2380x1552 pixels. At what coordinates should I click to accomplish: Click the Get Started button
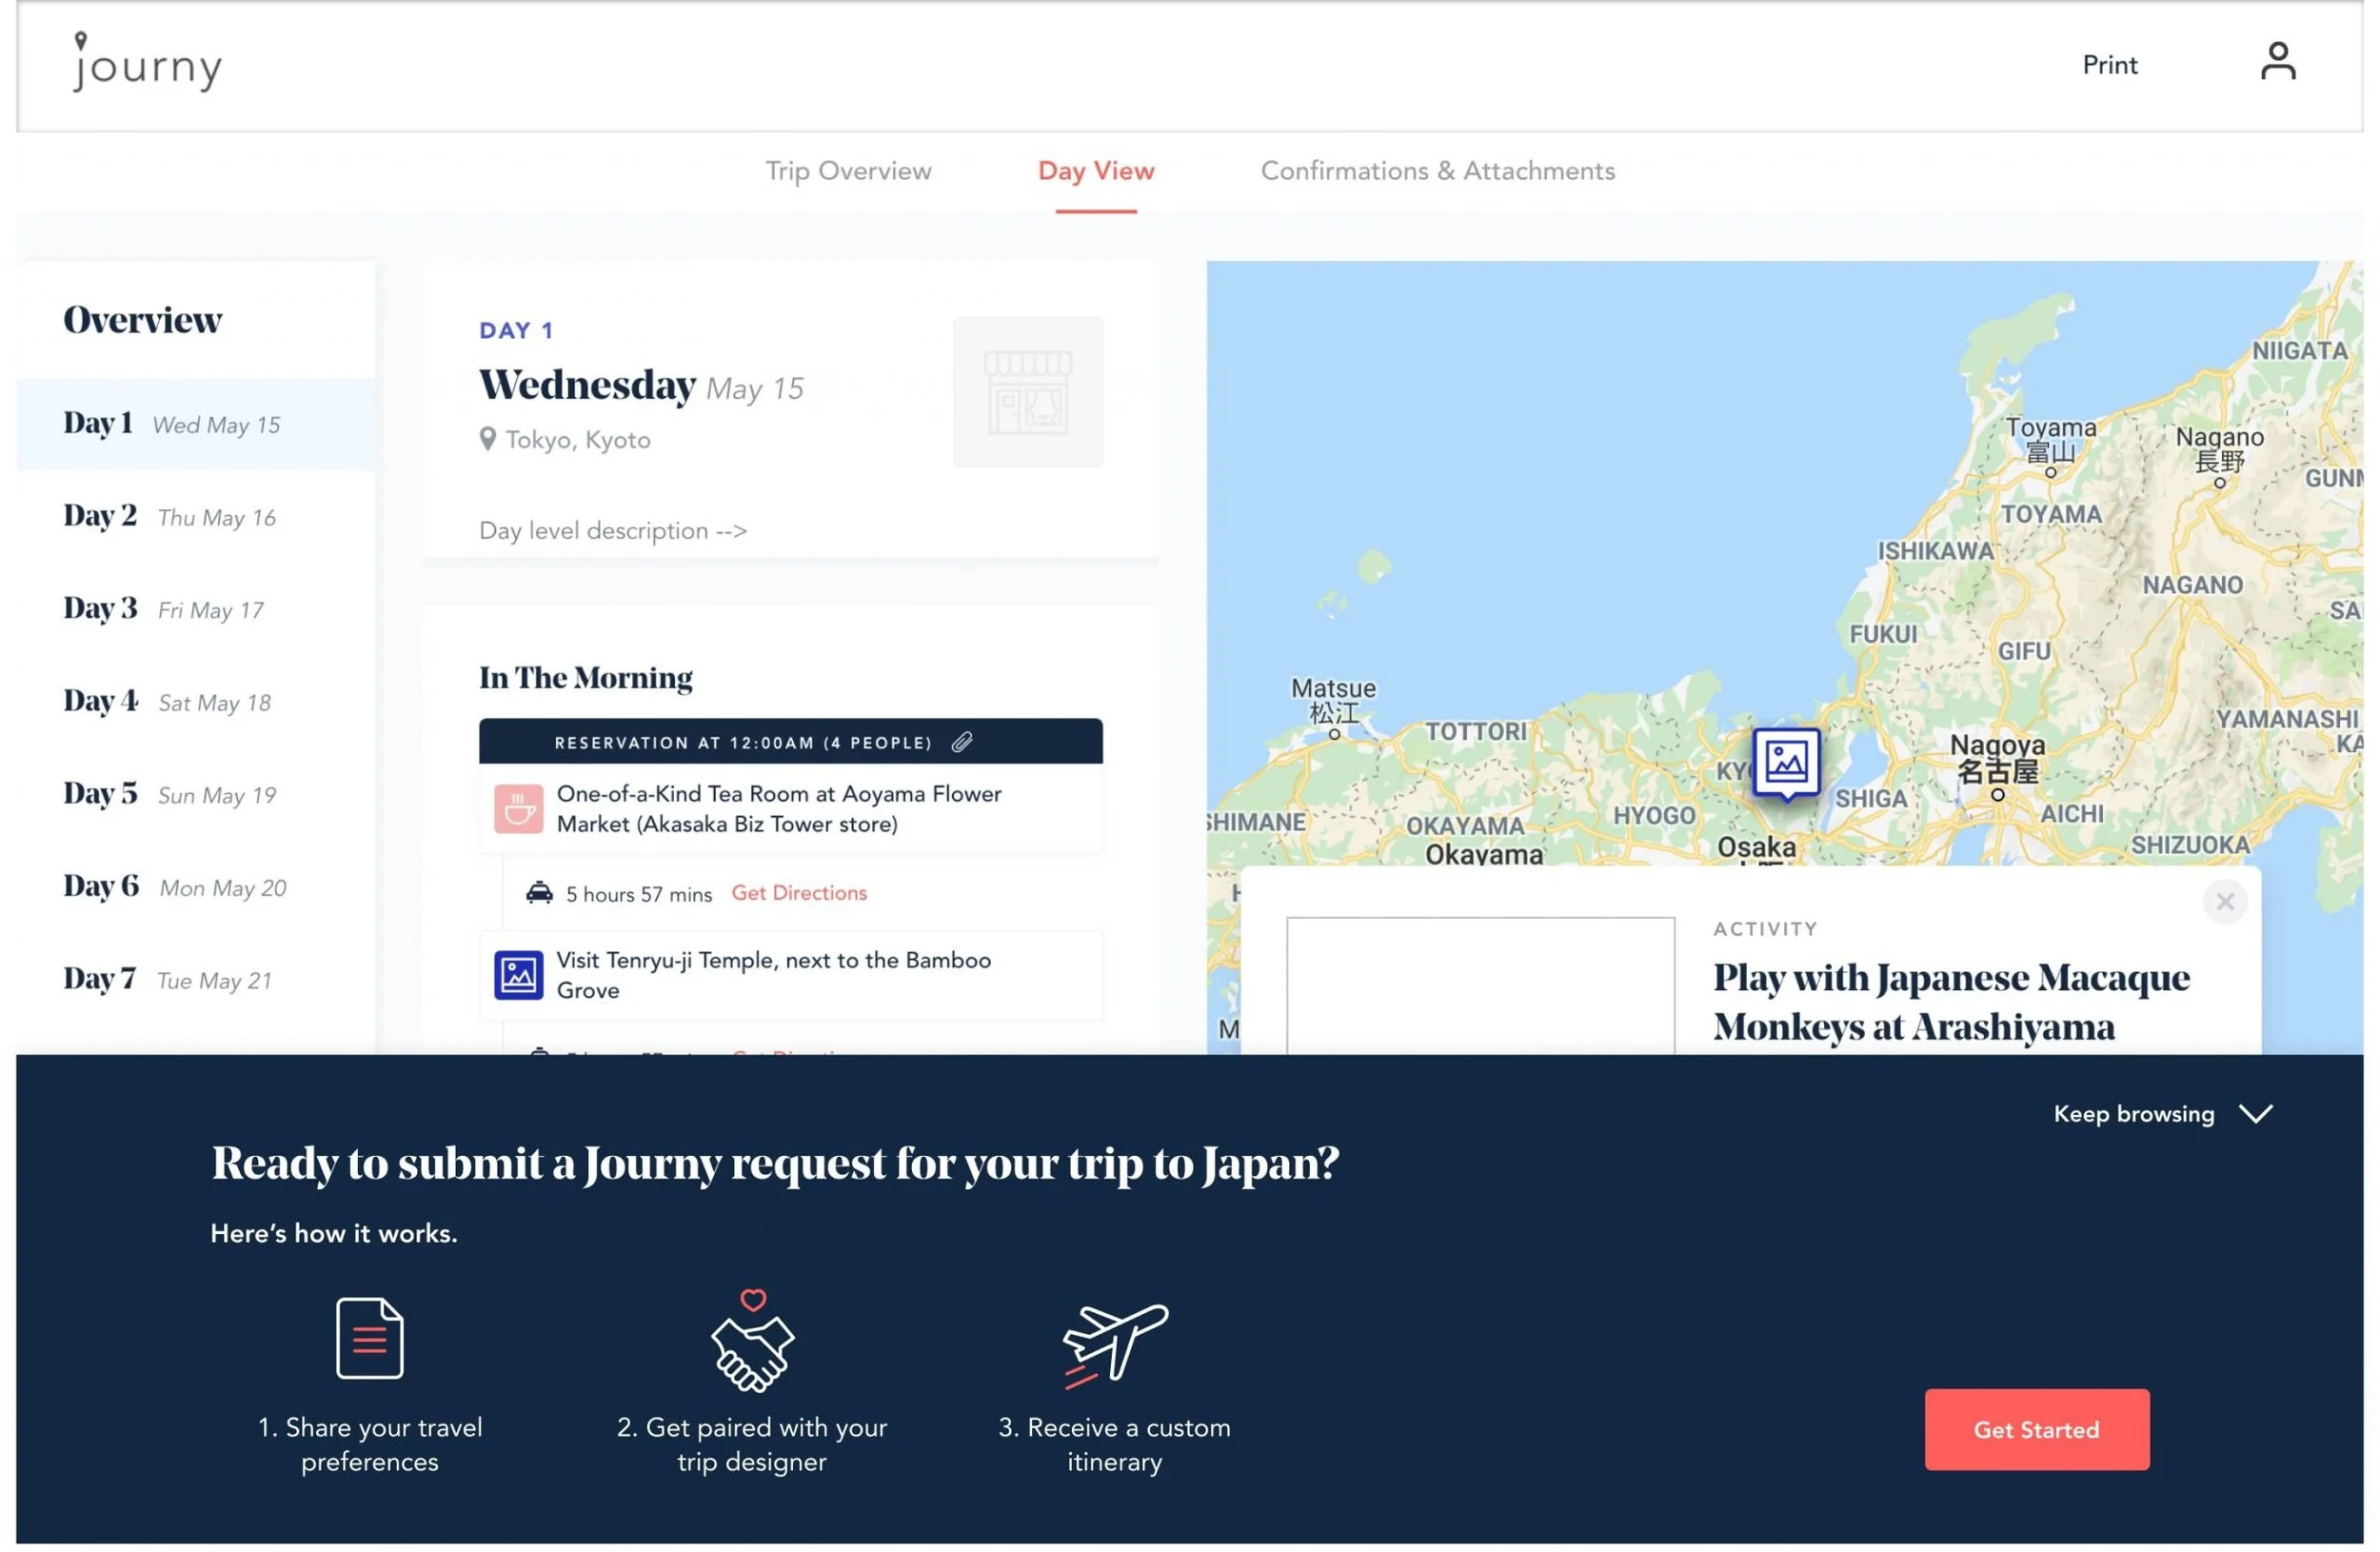(2036, 1430)
